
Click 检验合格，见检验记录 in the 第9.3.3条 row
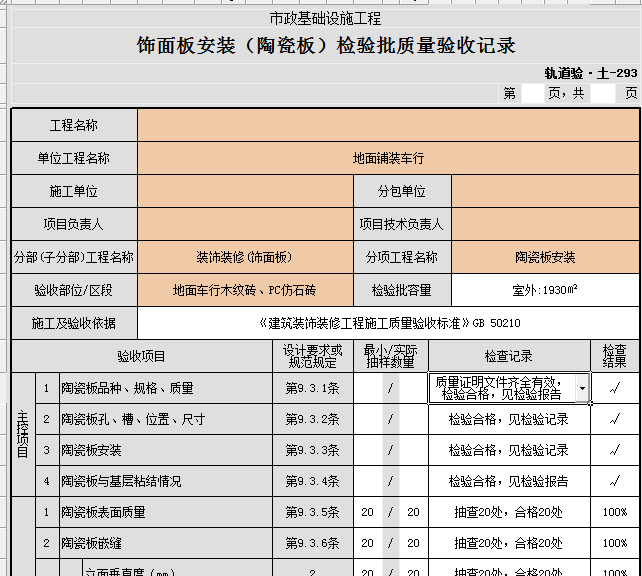click(x=509, y=450)
